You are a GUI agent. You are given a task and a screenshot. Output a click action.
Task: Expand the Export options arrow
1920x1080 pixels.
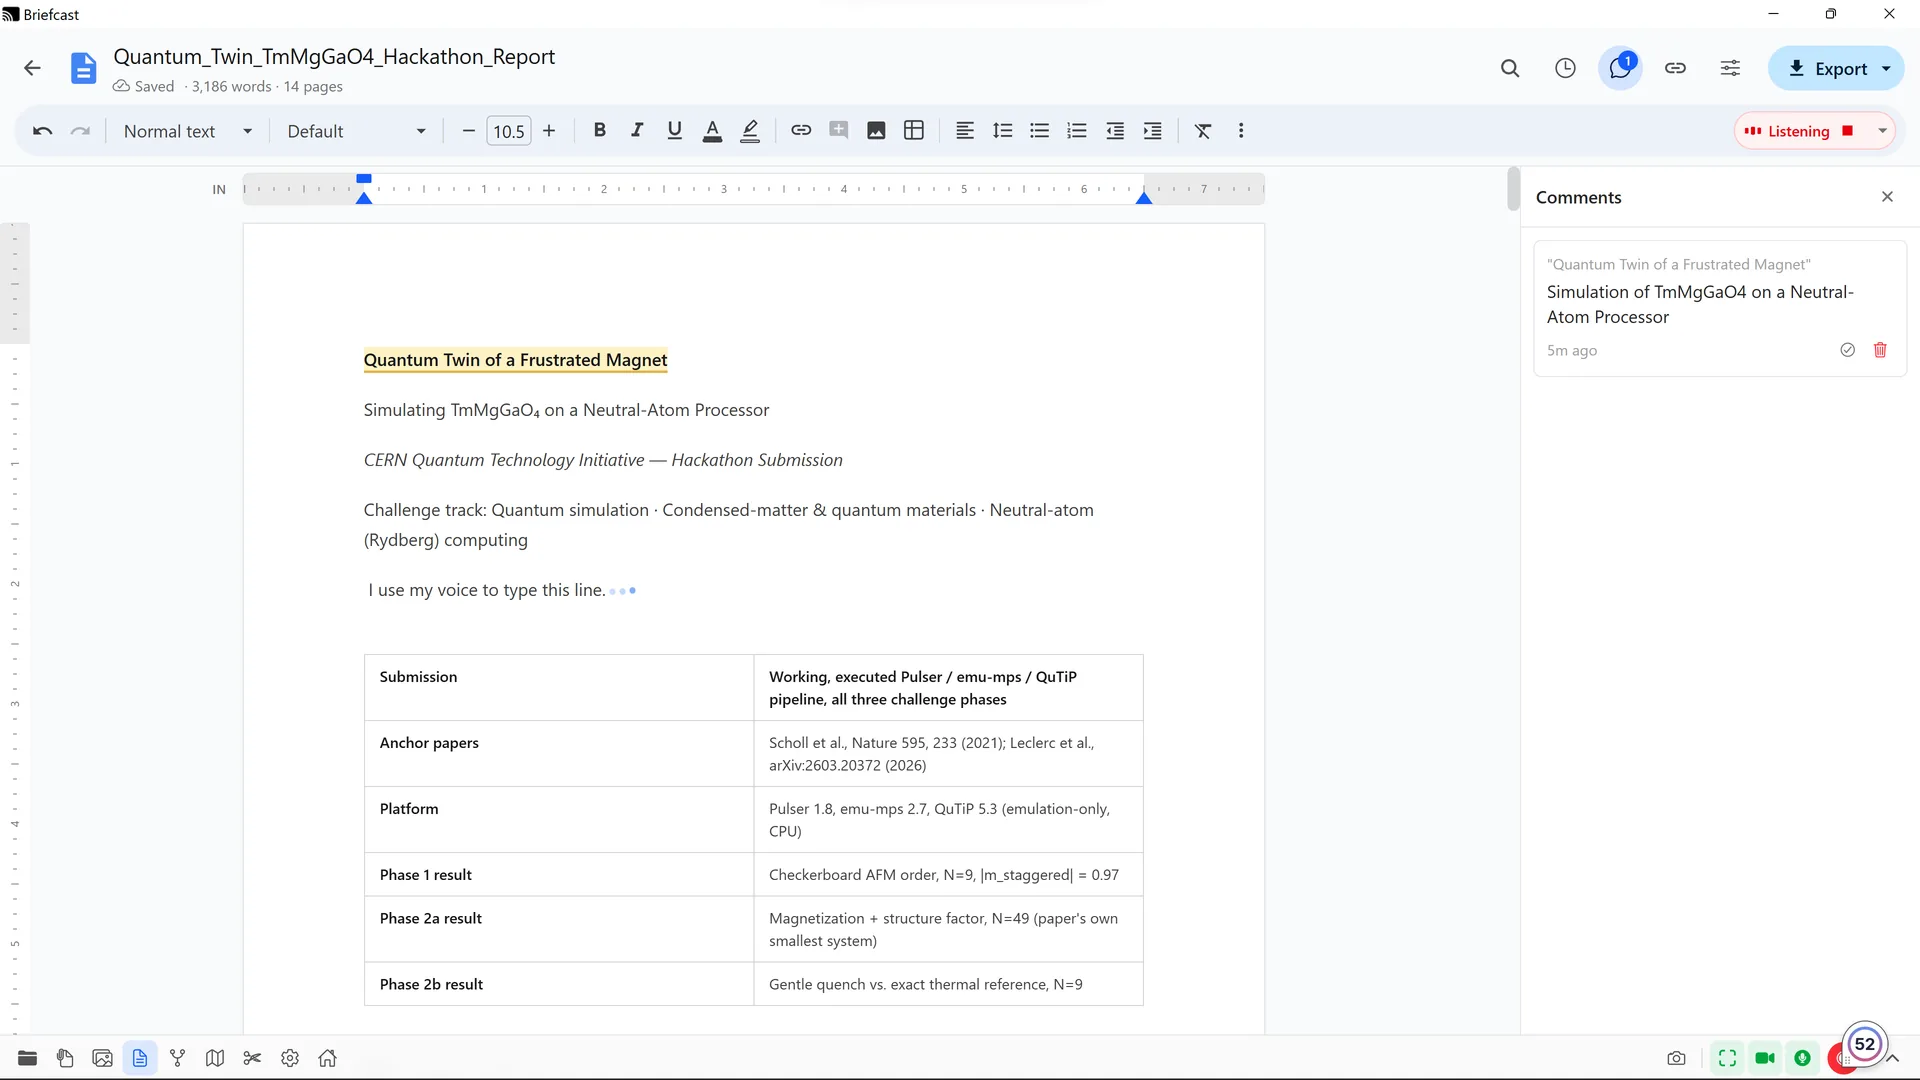click(1886, 69)
